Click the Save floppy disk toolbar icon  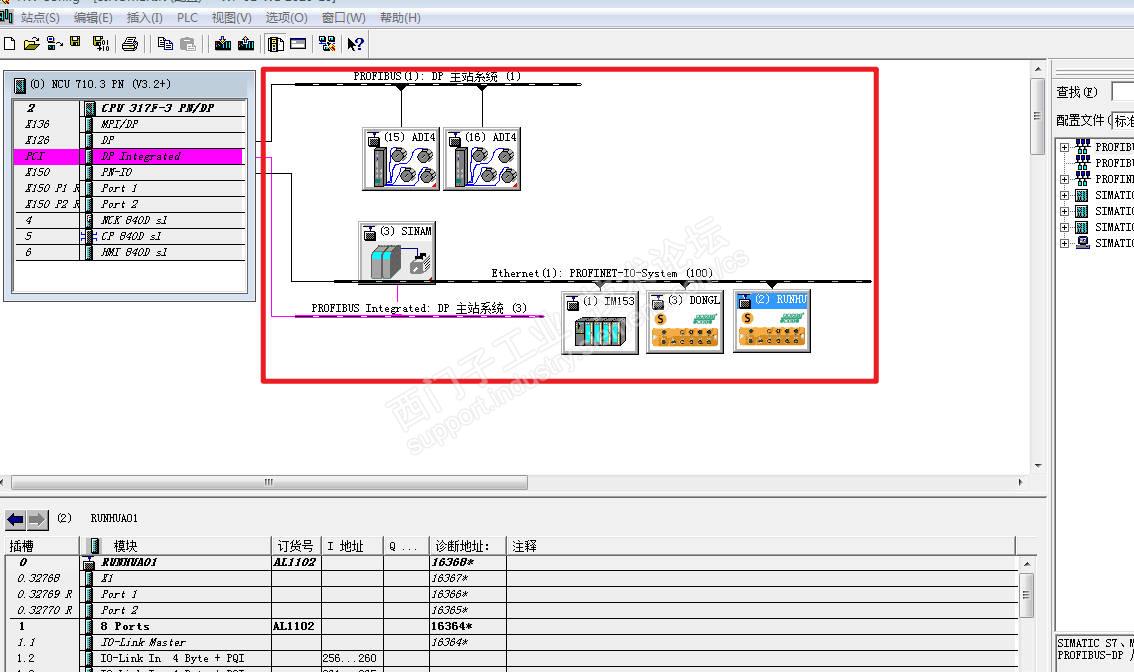[x=75, y=43]
